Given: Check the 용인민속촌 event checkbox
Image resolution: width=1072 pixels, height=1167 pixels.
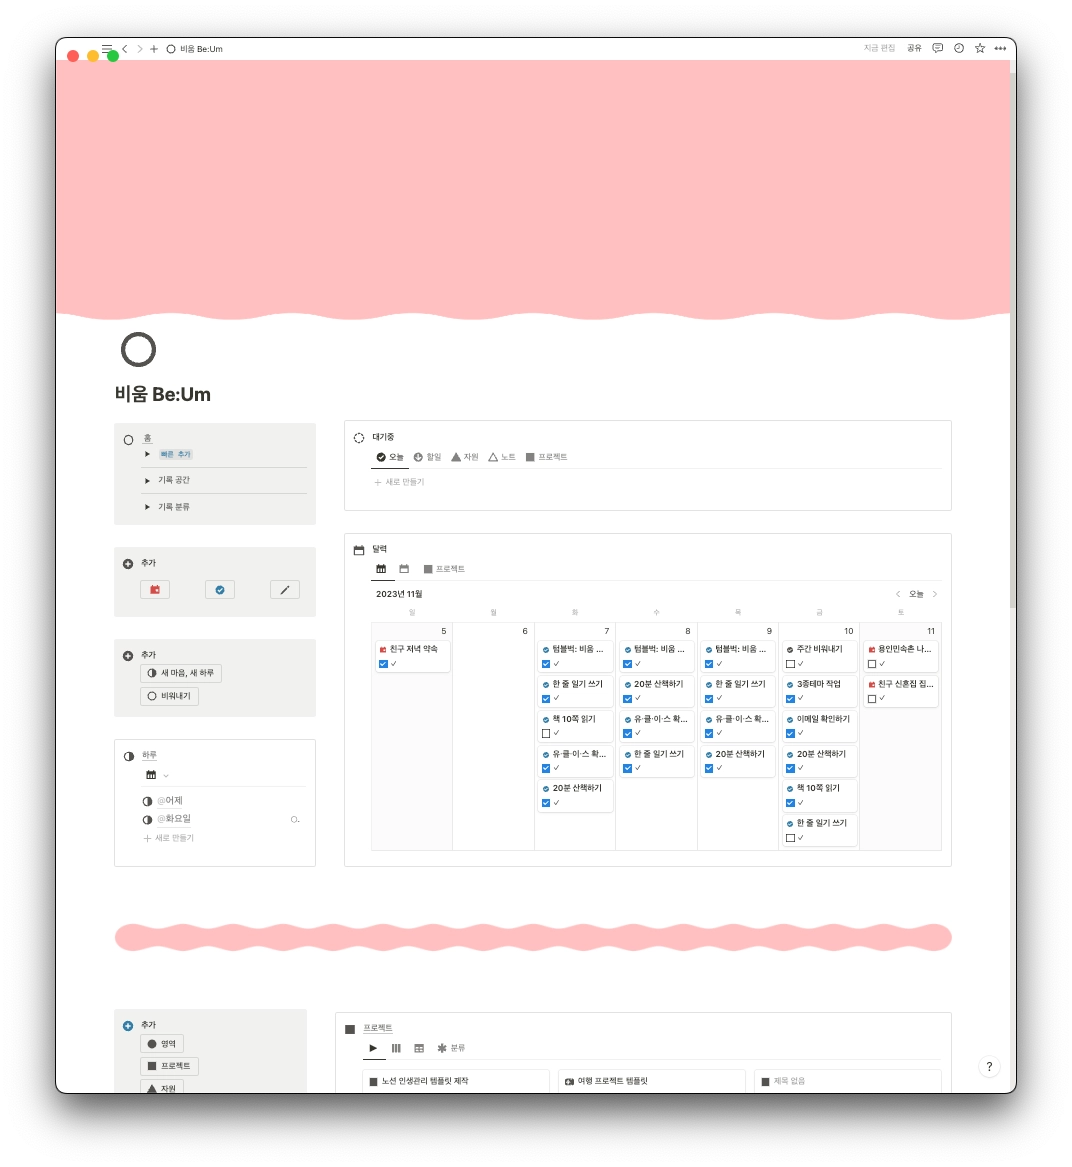Looking at the screenshot, I should pyautogui.click(x=872, y=664).
